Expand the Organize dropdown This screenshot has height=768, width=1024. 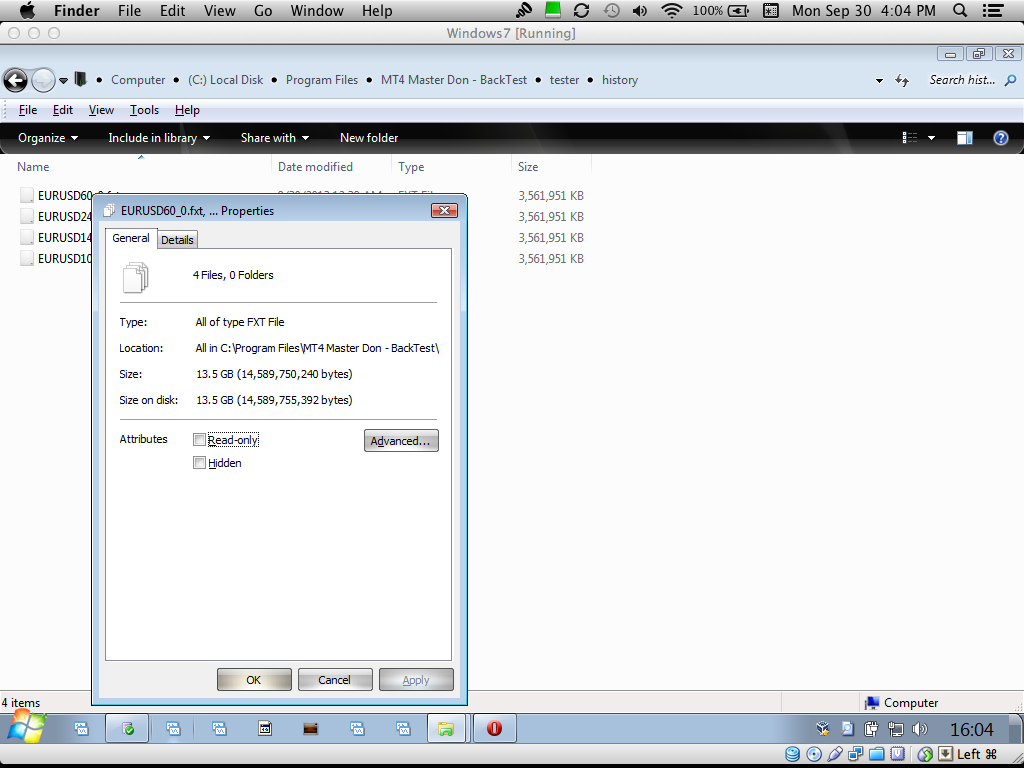(48, 138)
